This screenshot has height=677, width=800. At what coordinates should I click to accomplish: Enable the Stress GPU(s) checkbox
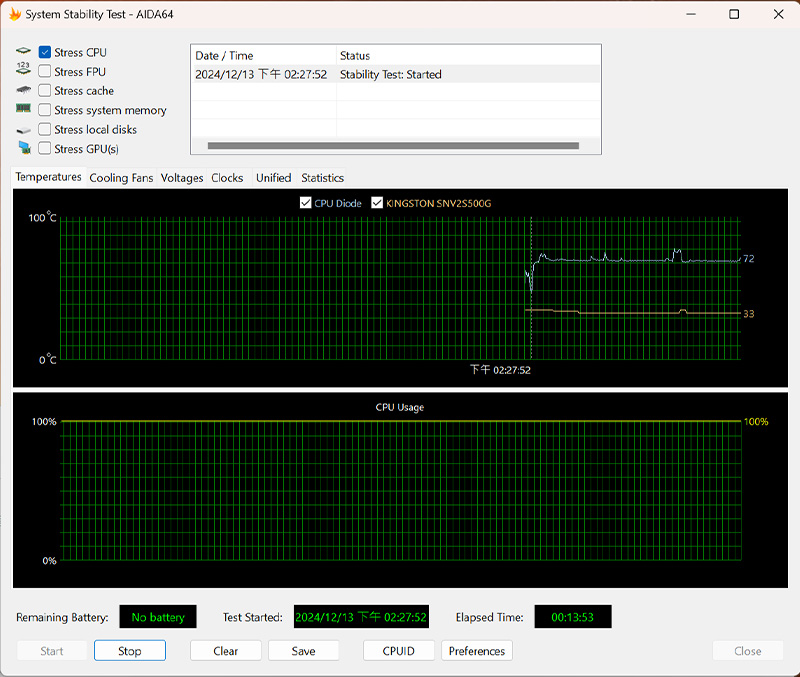click(45, 148)
